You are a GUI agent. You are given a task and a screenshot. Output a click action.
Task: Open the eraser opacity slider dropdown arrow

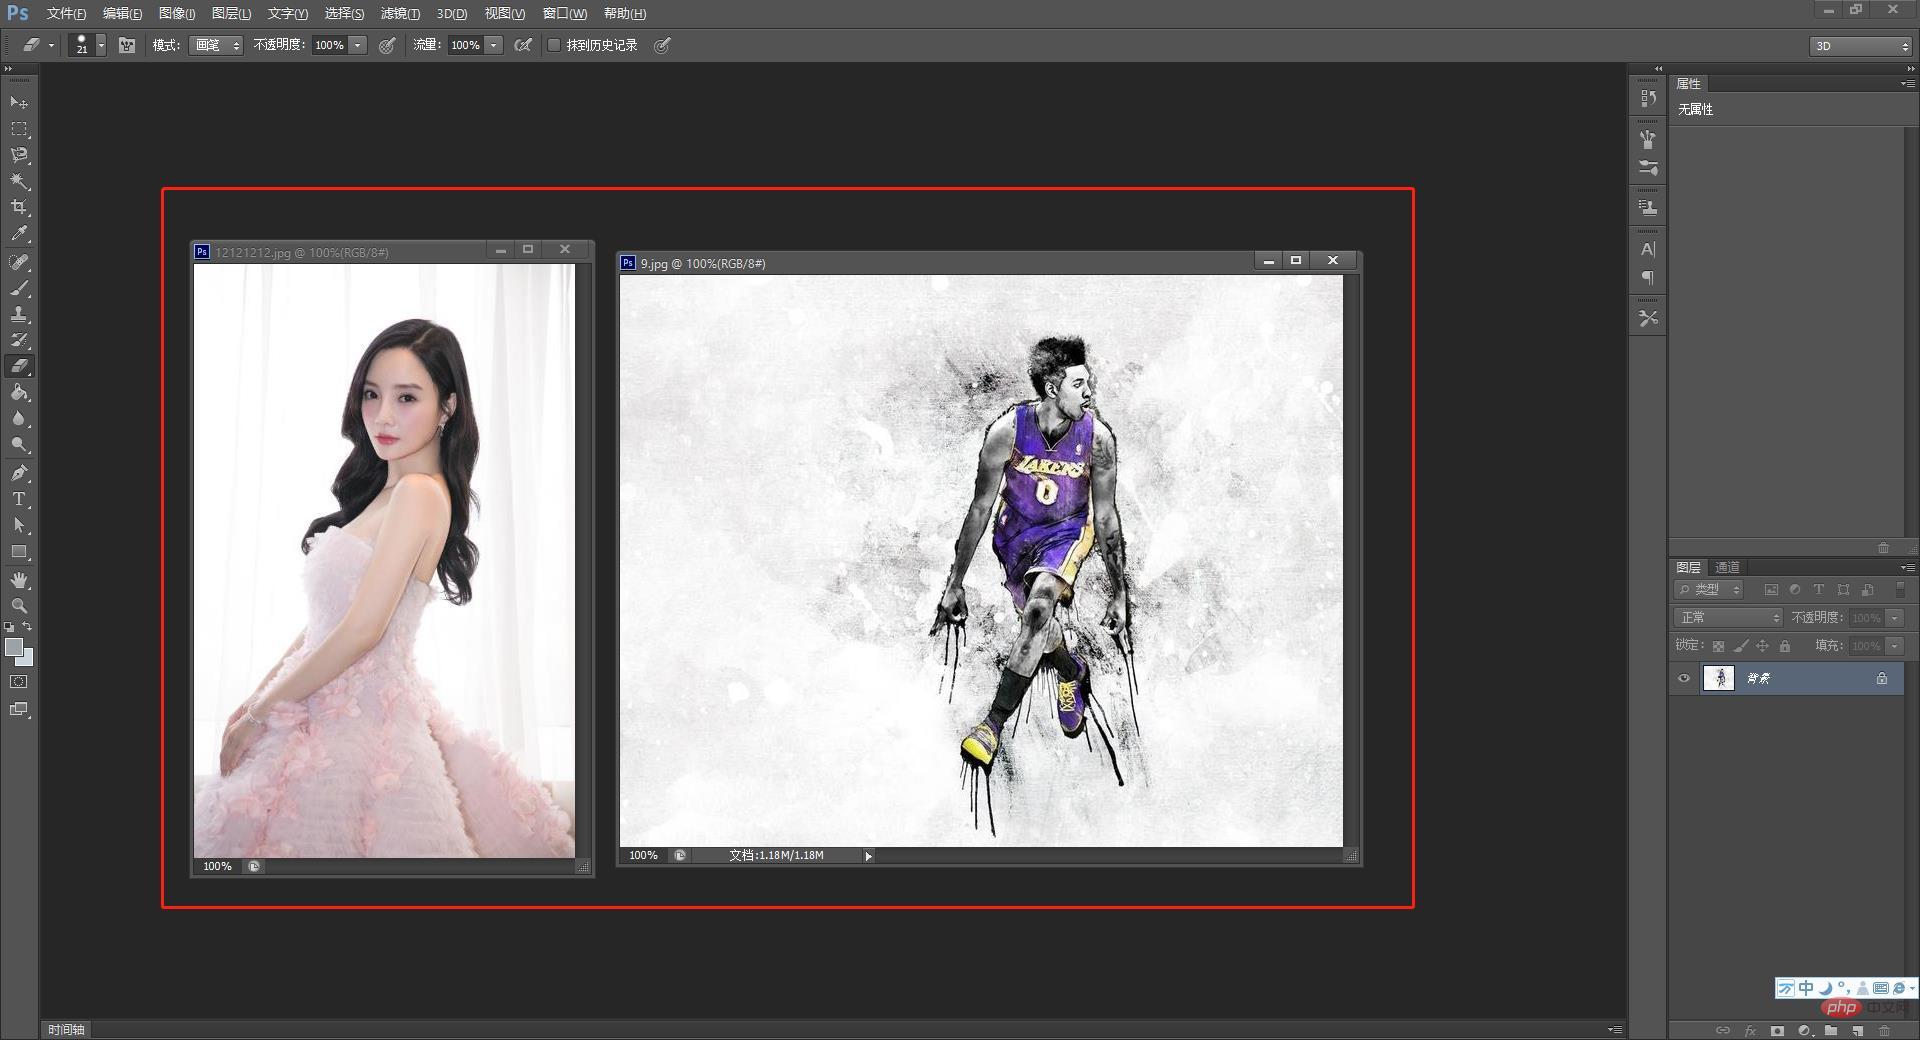[357, 45]
